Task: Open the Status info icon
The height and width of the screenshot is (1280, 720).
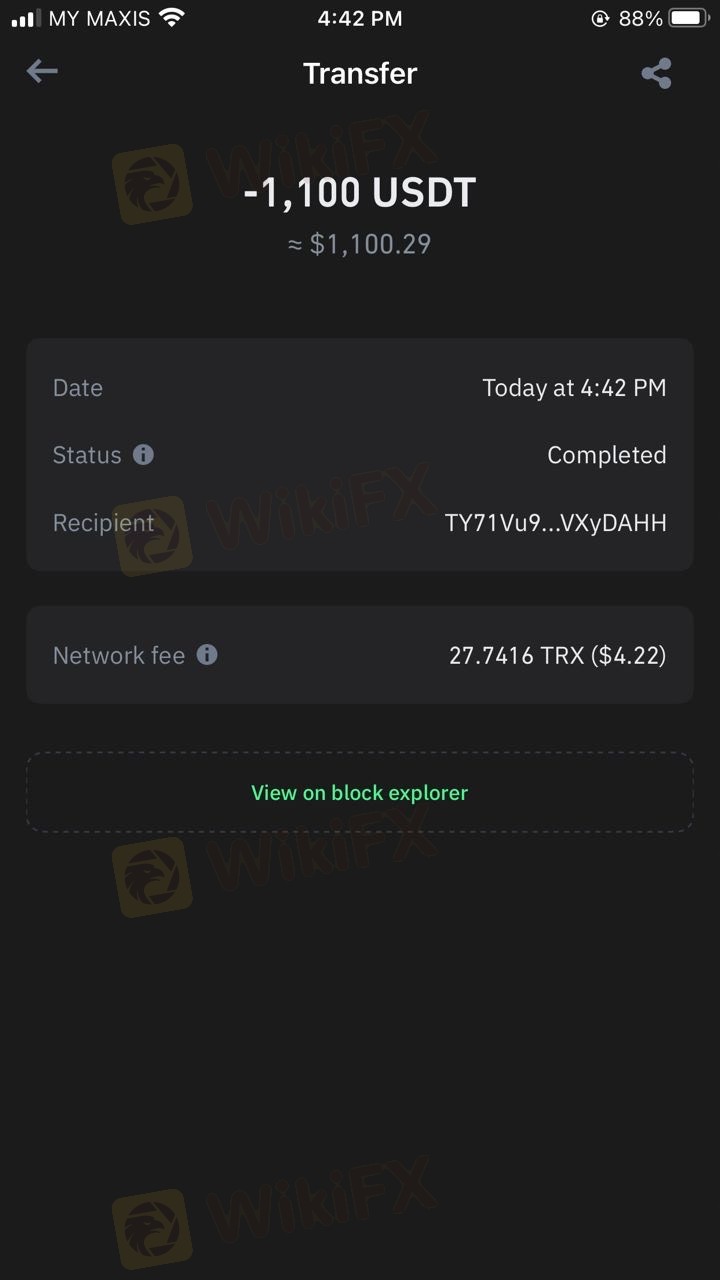Action: coord(144,455)
